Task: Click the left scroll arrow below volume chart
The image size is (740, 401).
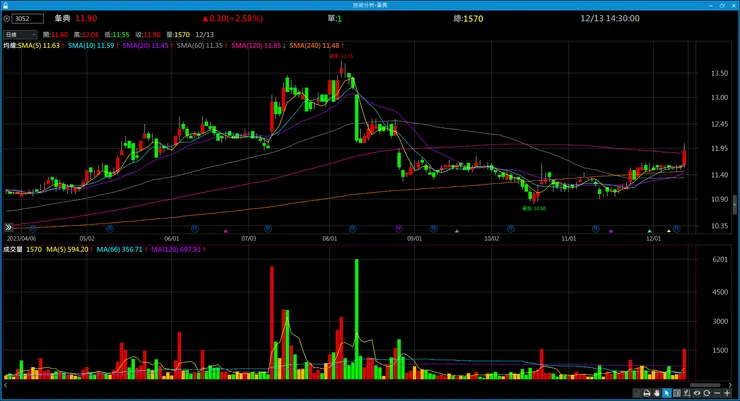Action: [x=5, y=385]
